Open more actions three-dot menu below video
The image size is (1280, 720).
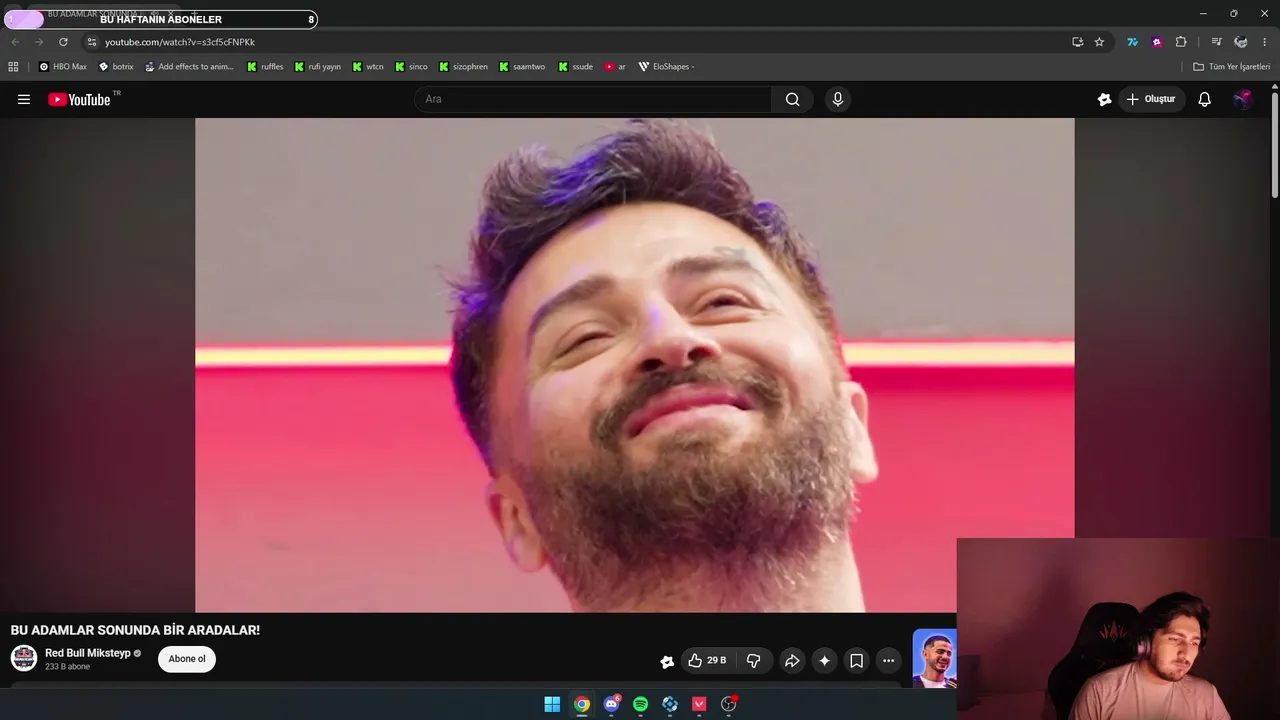(888, 661)
